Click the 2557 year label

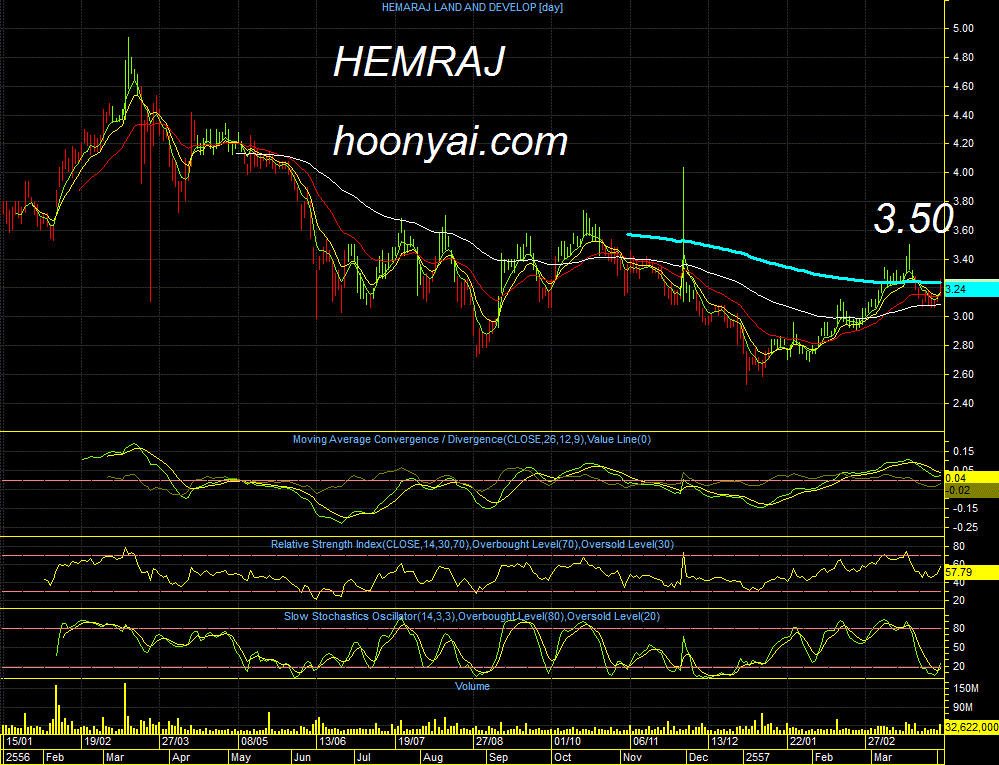click(x=758, y=757)
